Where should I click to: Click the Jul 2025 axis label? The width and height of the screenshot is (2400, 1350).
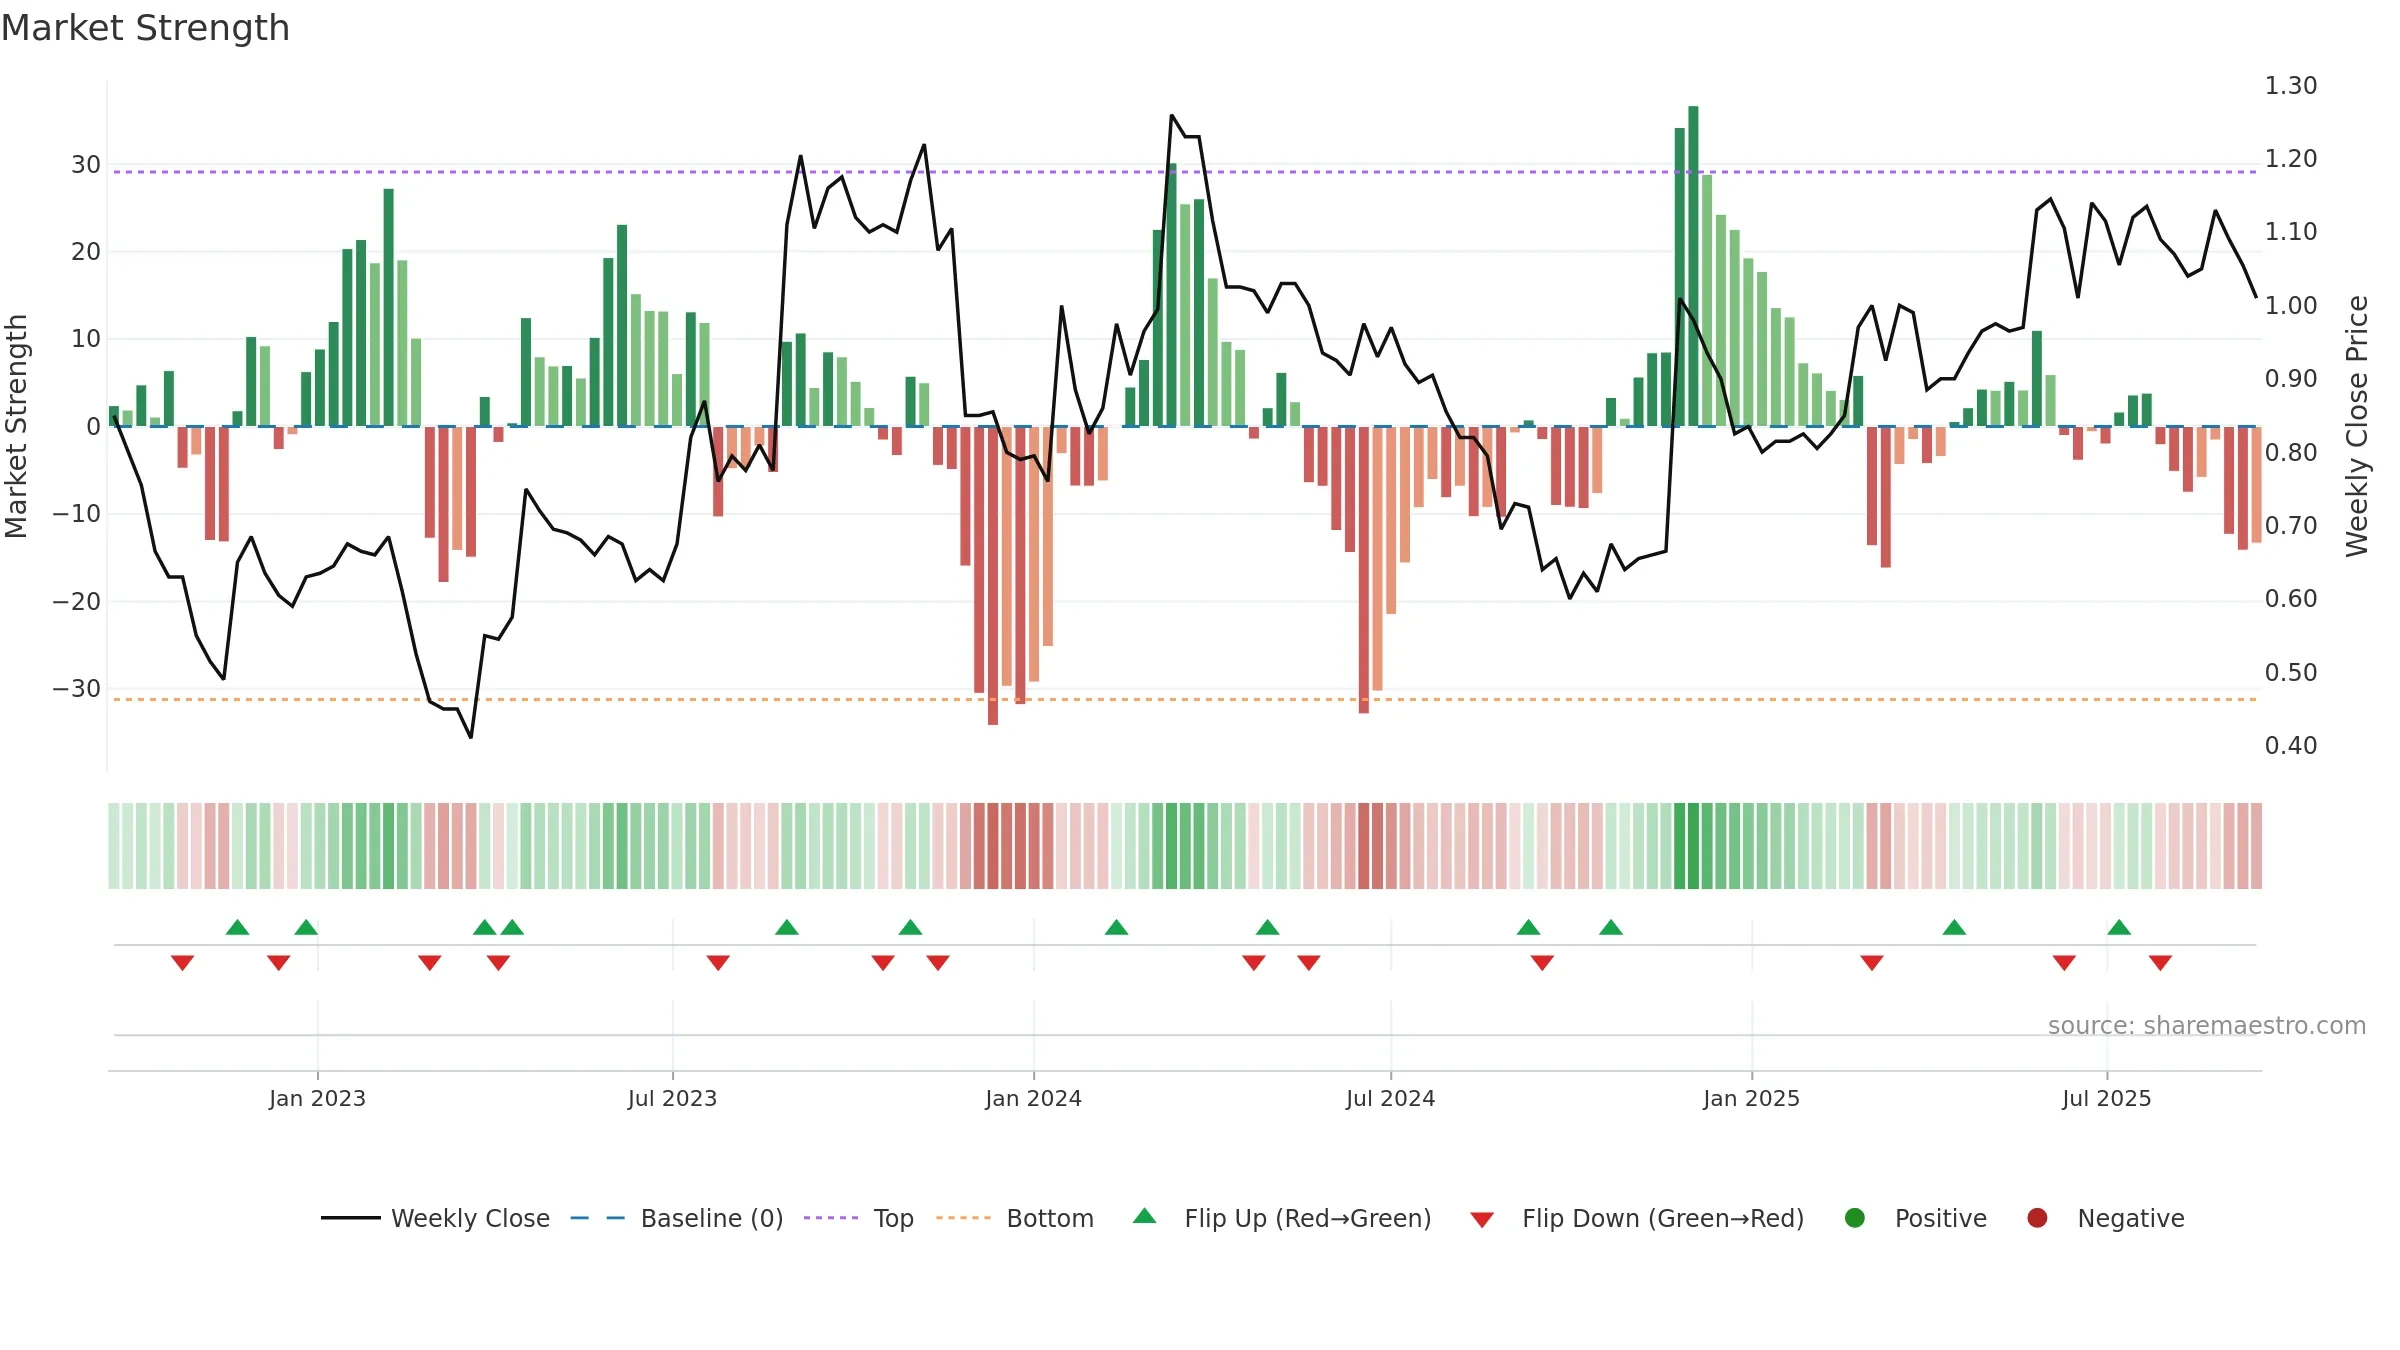(2106, 1098)
